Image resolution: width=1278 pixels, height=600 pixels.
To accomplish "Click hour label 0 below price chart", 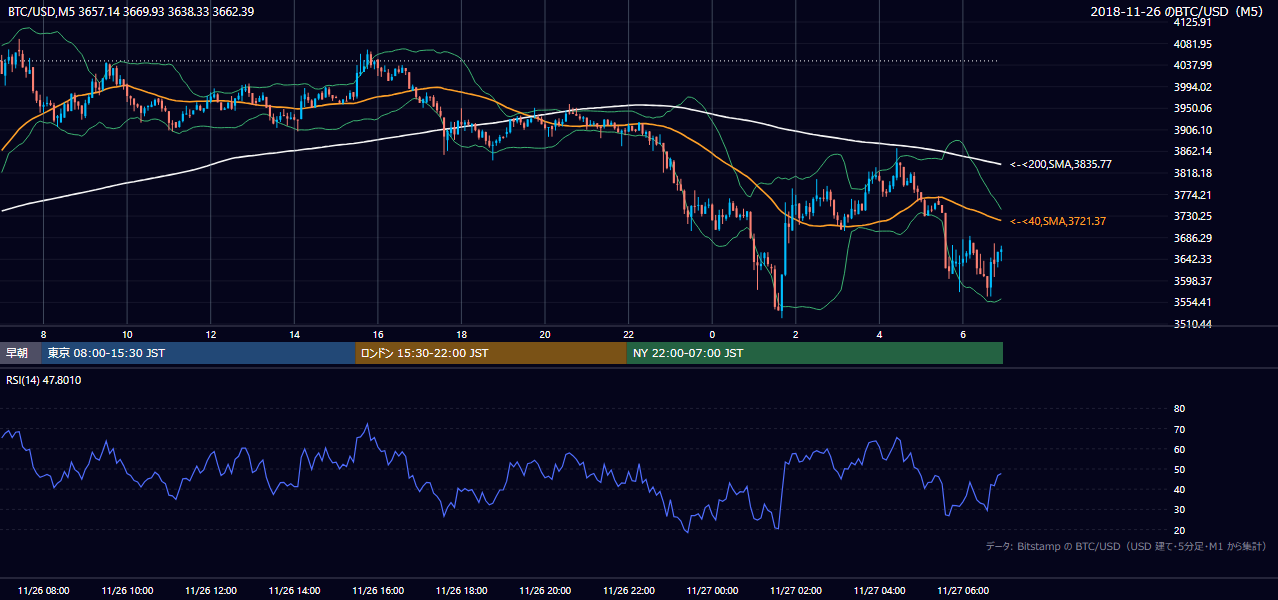I will click(x=712, y=334).
